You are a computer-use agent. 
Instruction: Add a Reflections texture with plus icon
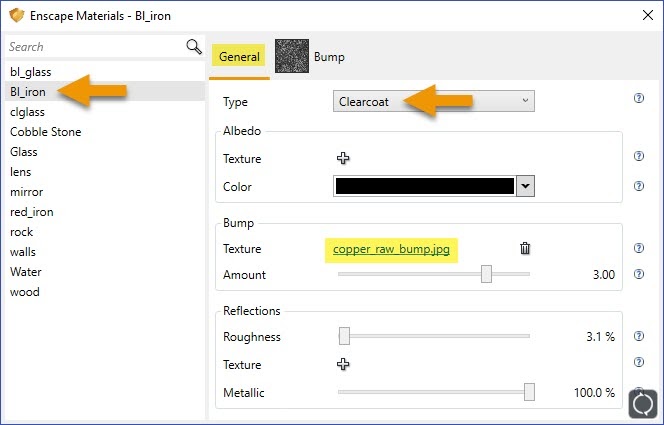(343, 365)
